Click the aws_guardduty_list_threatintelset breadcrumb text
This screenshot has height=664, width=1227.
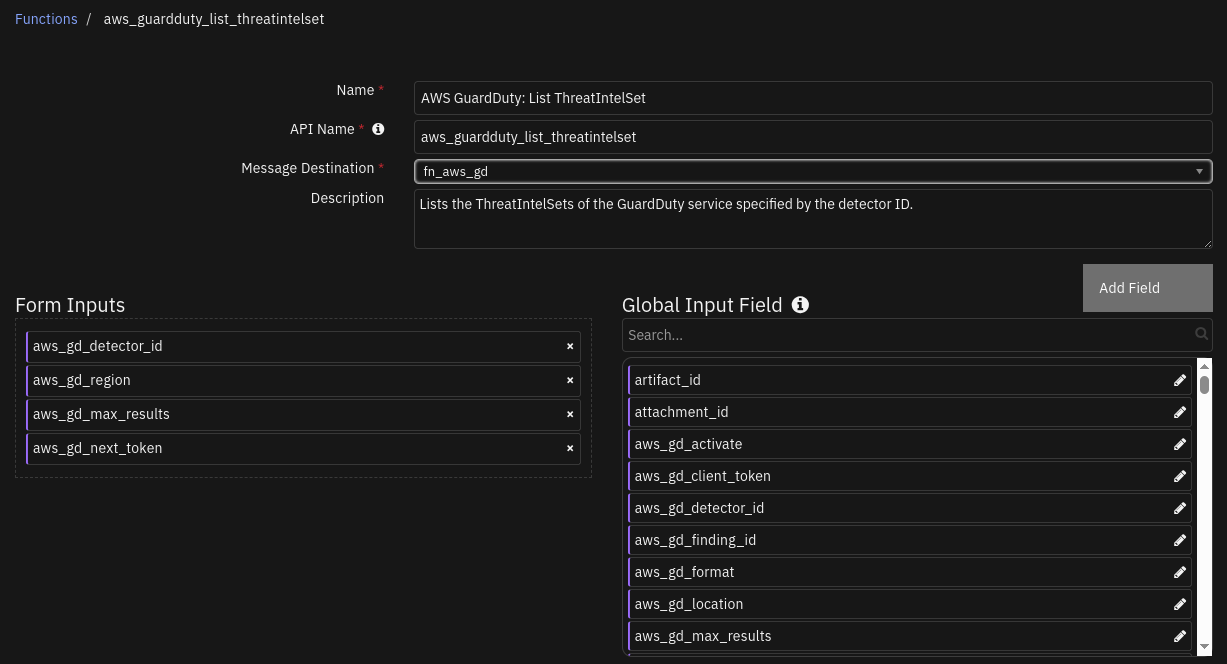214,19
